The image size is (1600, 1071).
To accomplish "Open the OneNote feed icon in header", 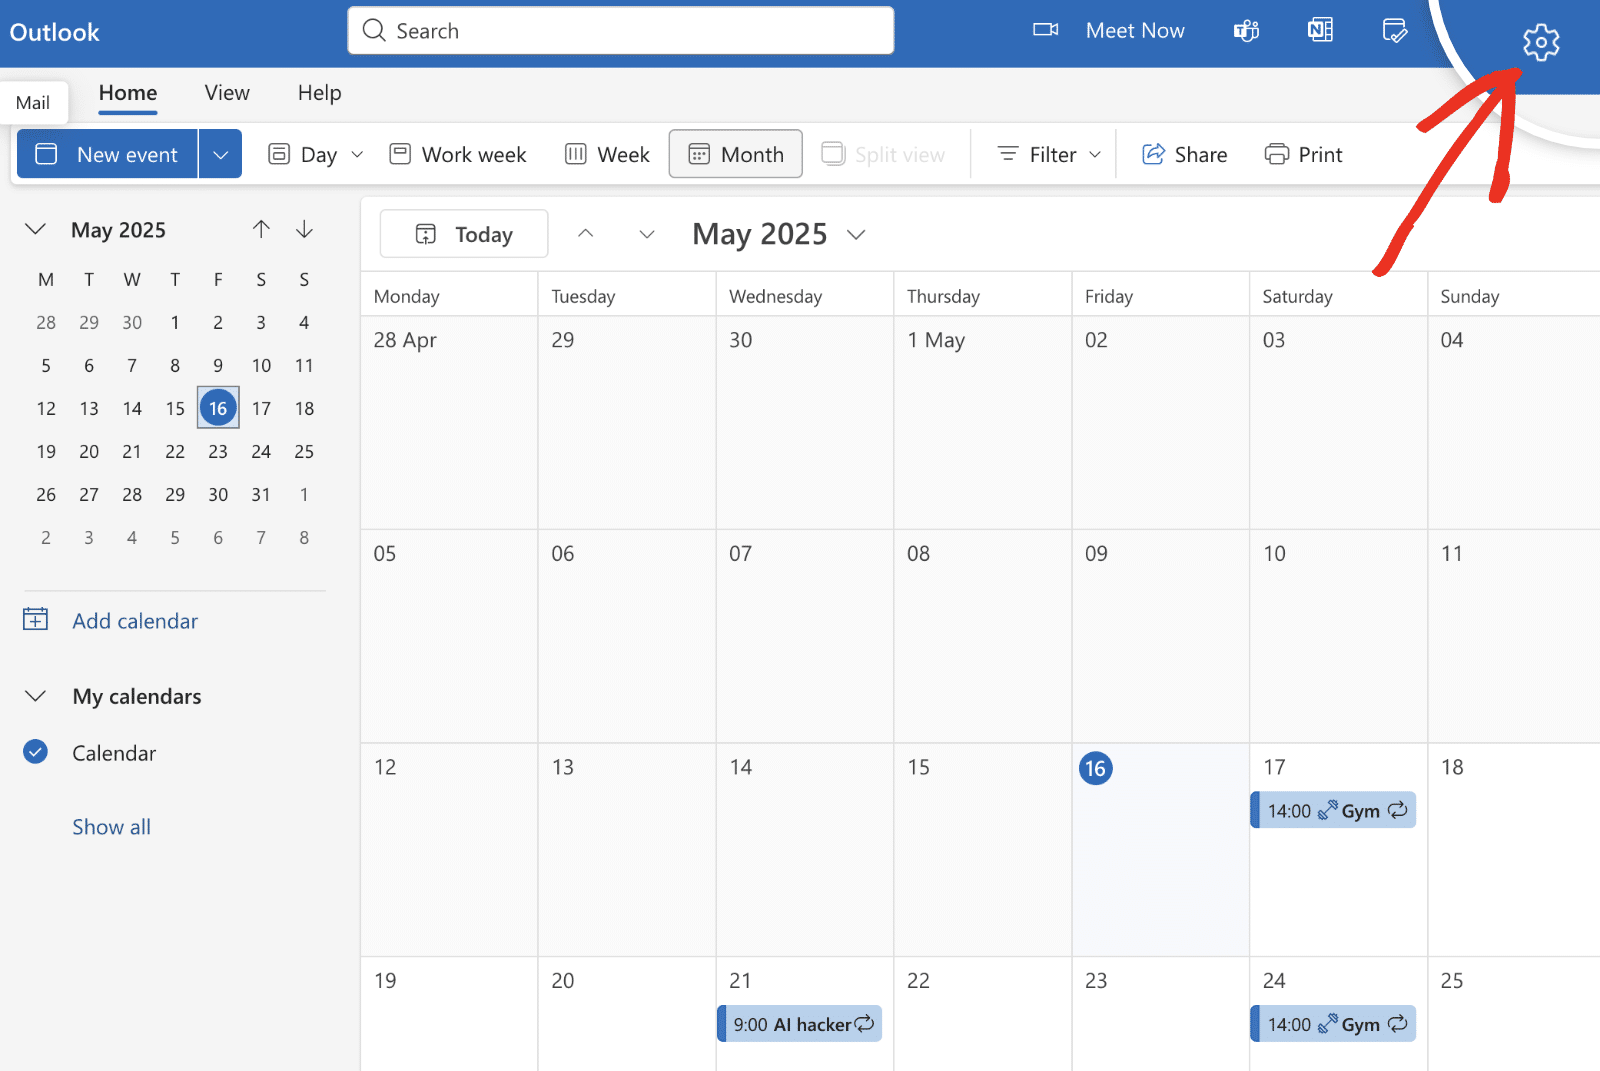I will (x=1320, y=30).
